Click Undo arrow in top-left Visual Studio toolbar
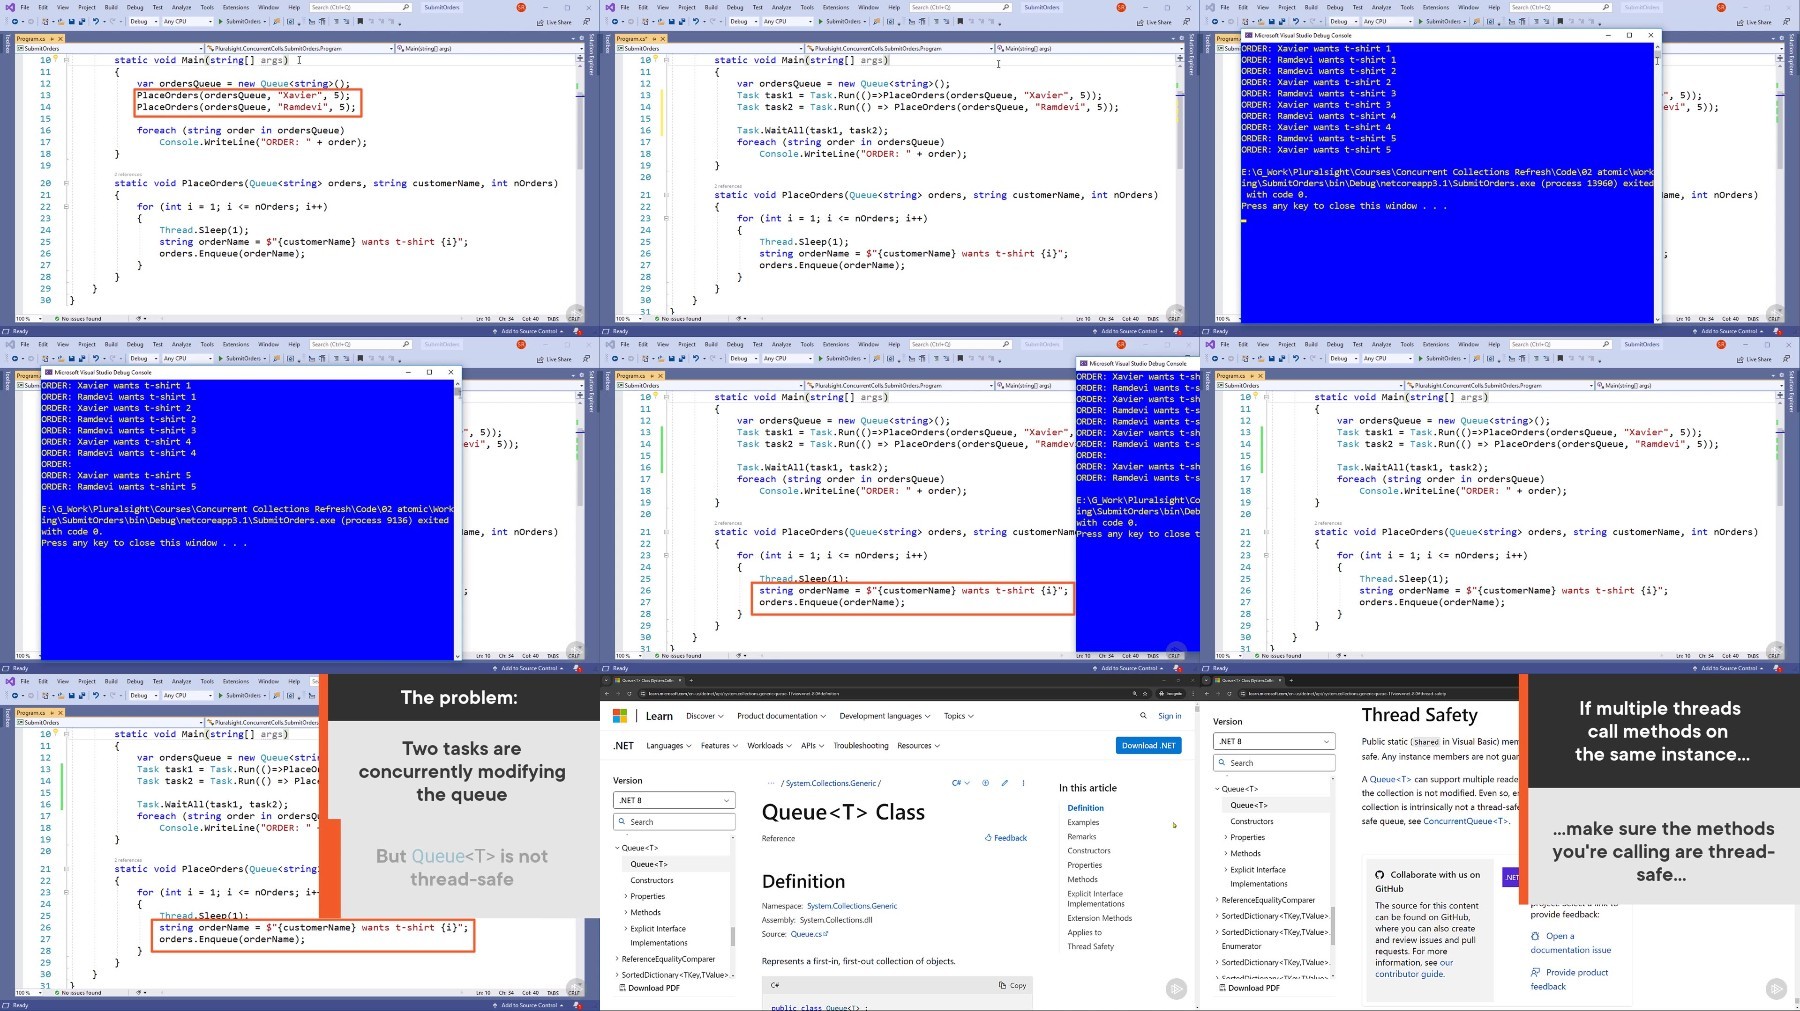1800x1011 pixels. (96, 21)
